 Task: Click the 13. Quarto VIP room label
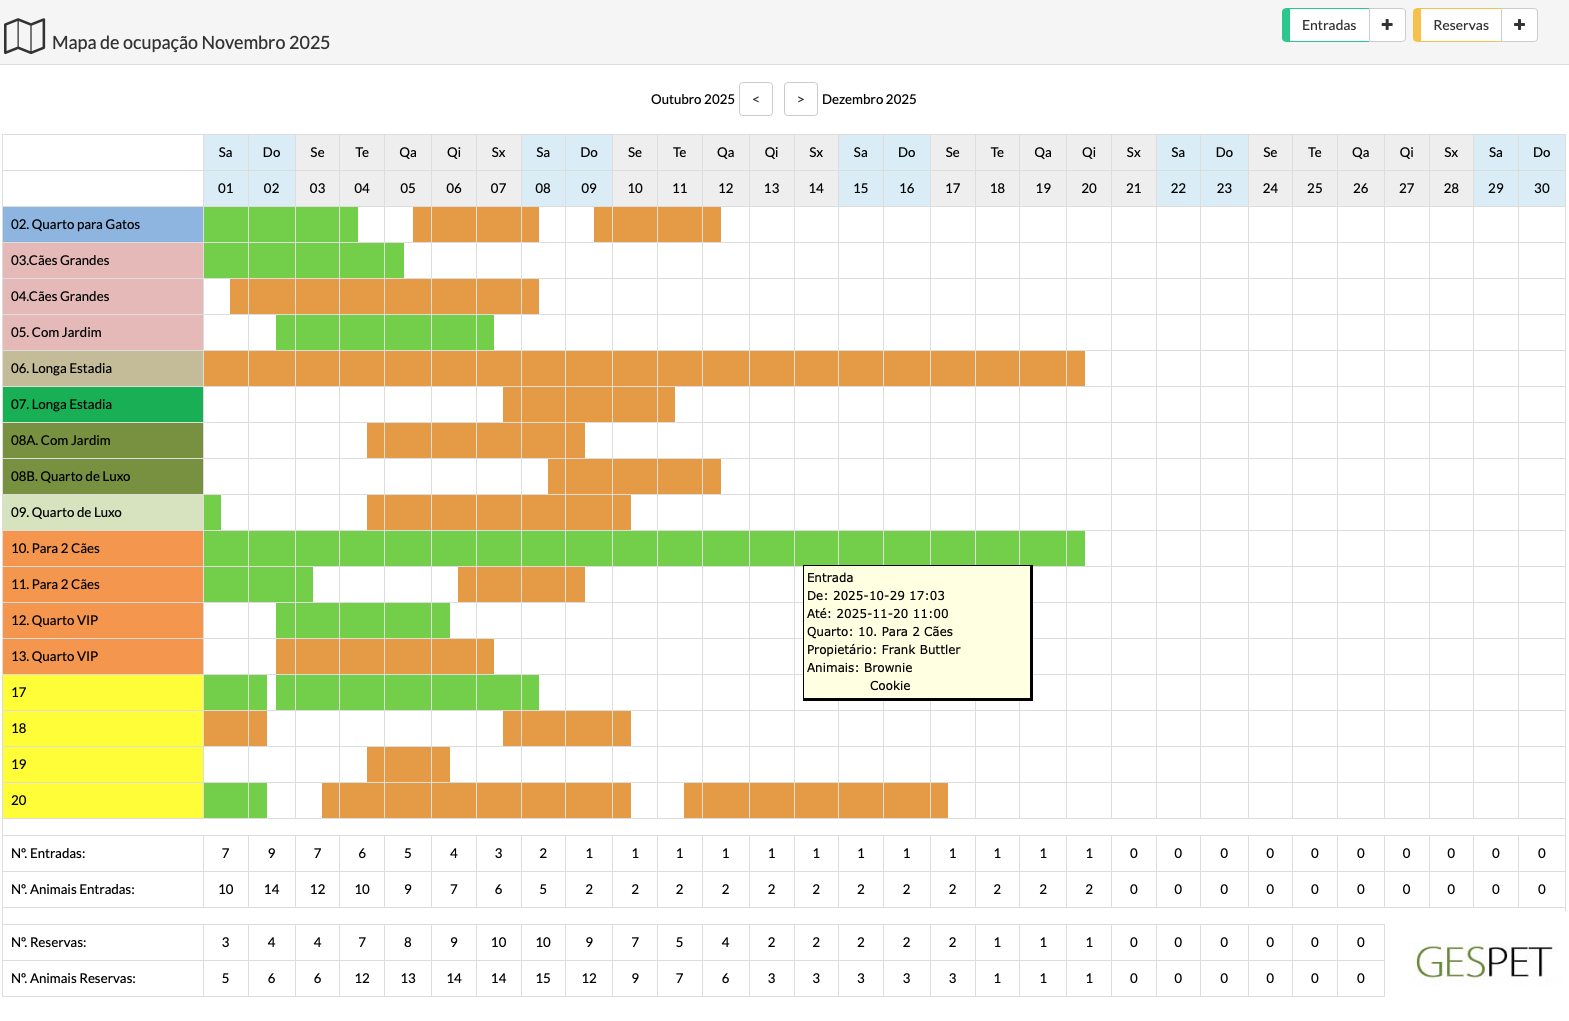click(x=103, y=657)
